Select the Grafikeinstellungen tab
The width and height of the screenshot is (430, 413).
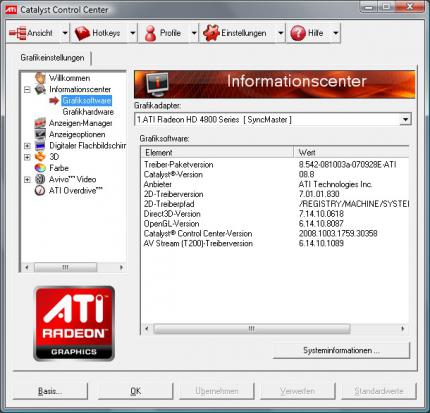pyautogui.click(x=52, y=58)
